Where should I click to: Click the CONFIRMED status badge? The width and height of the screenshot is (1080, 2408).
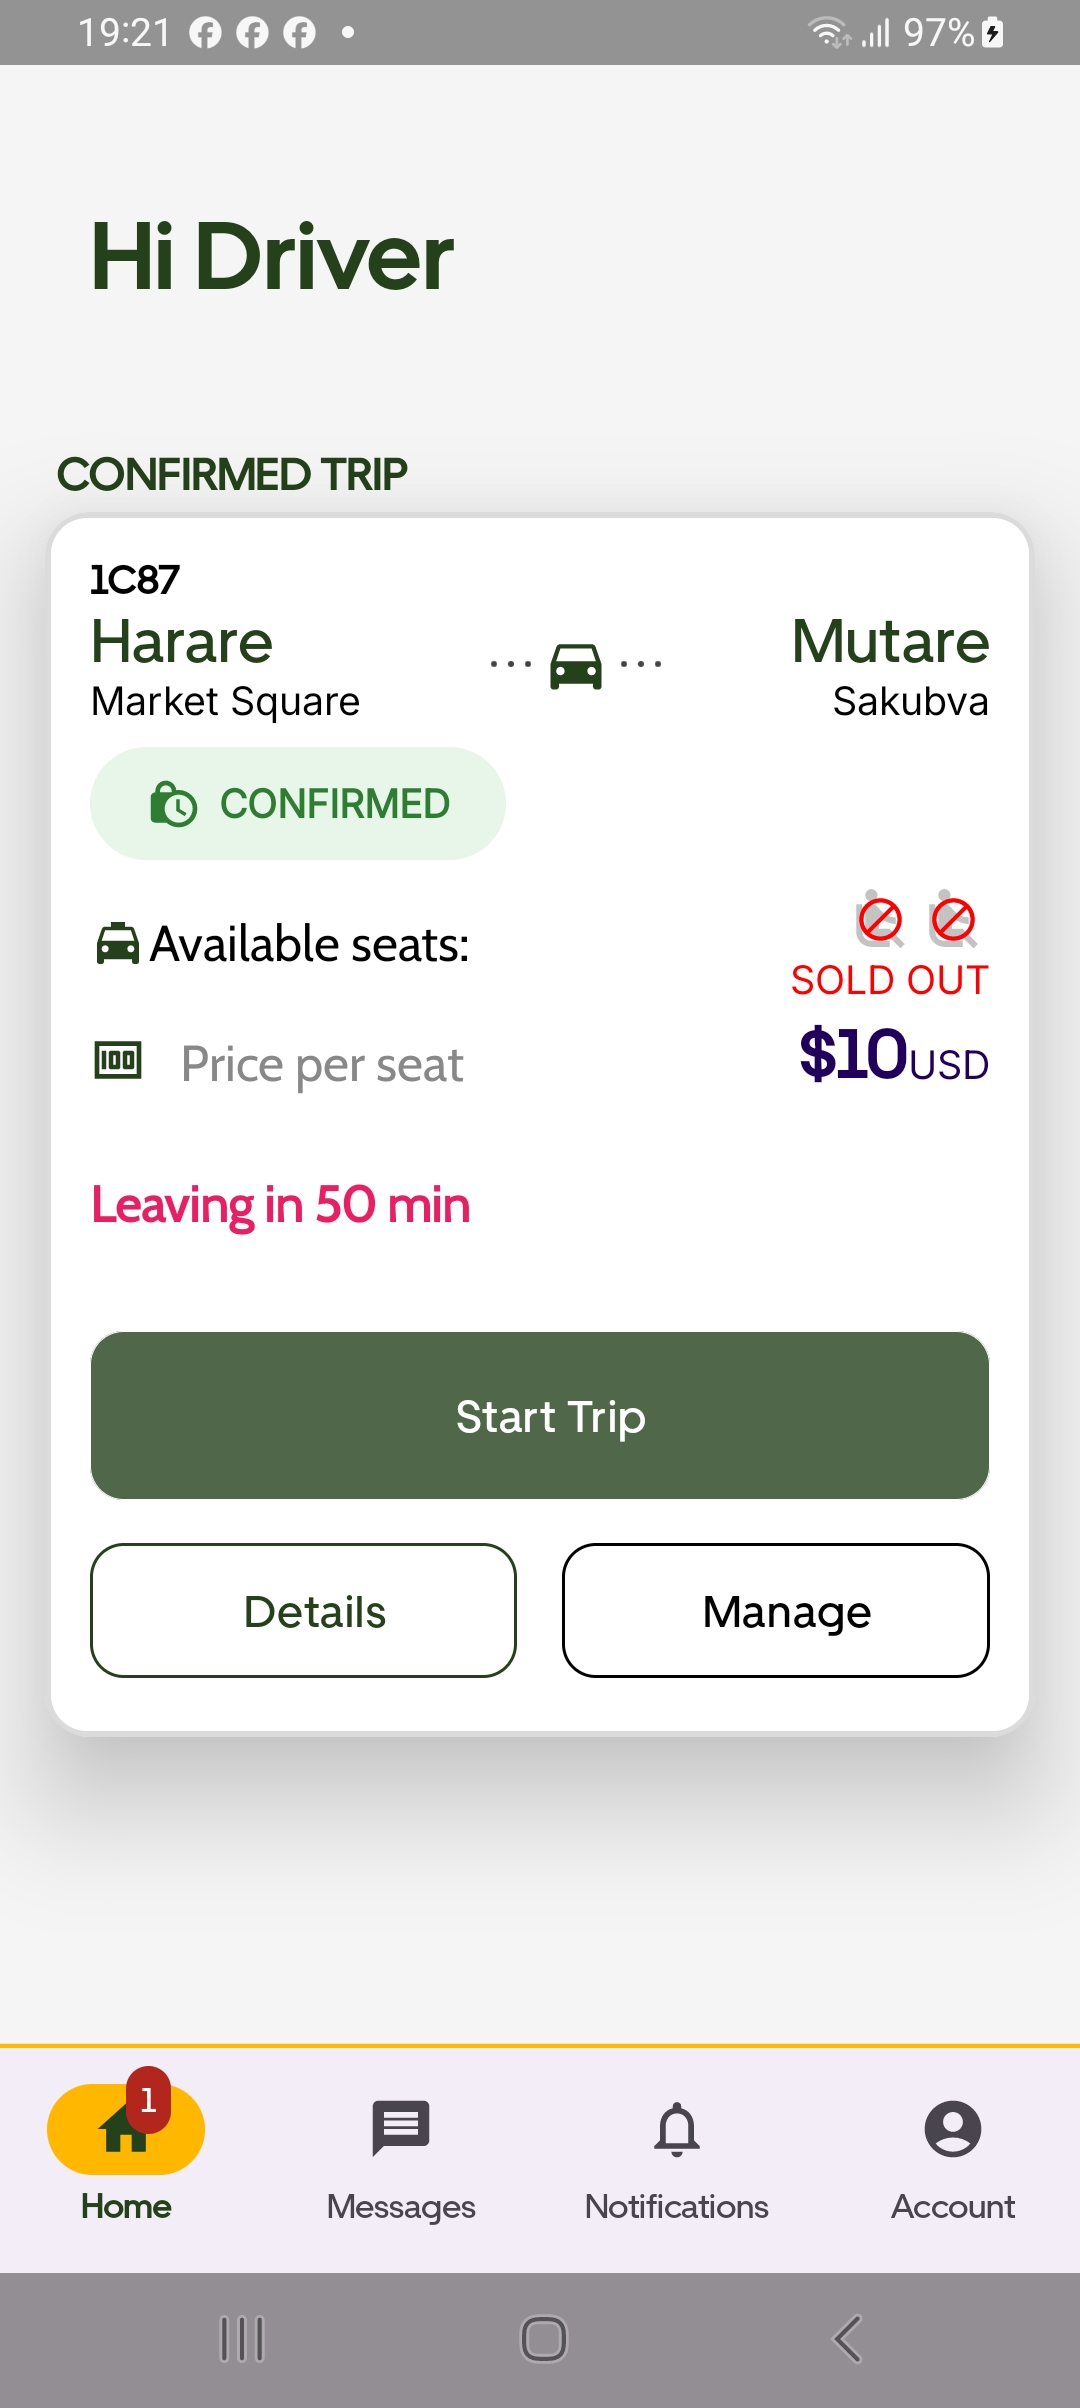coord(298,804)
